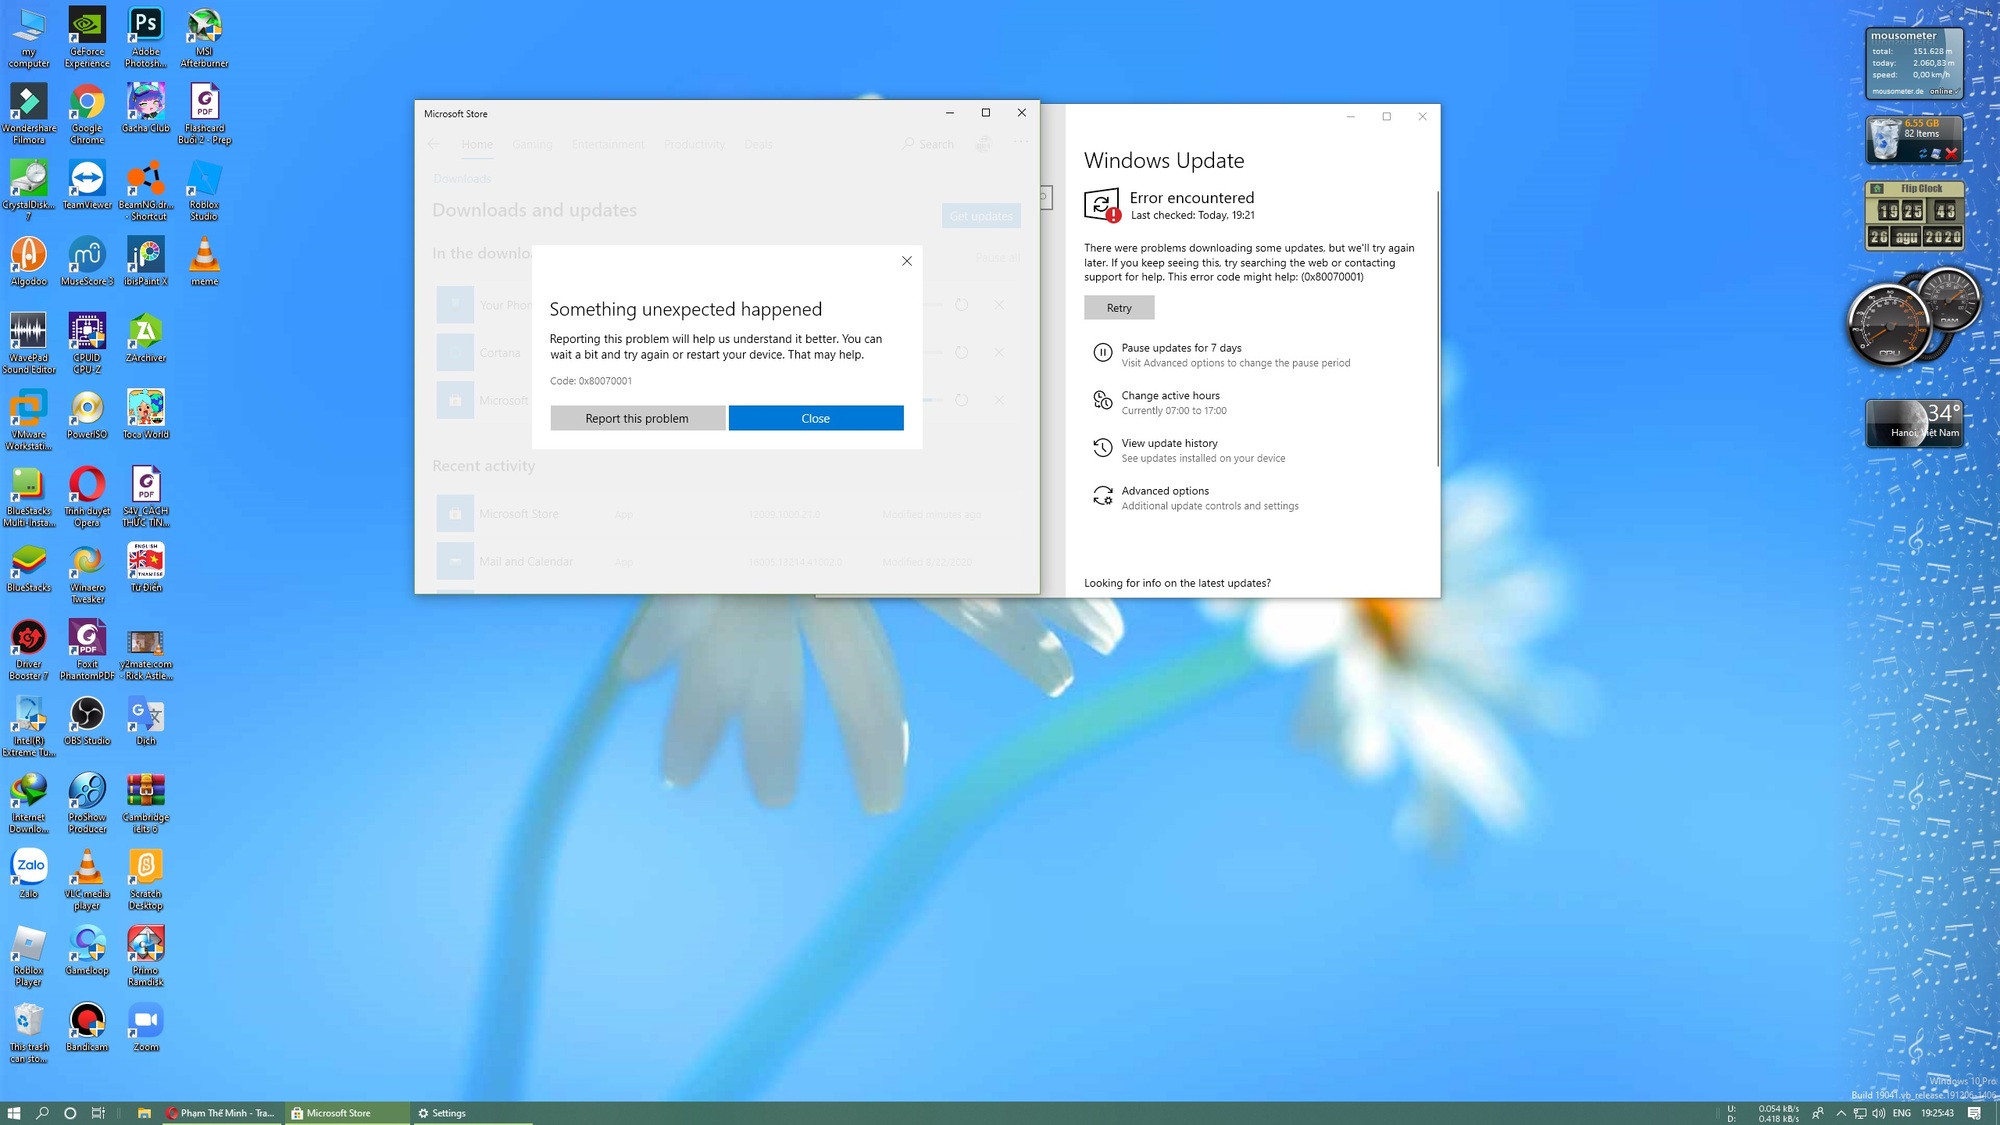Select the Deals tab in Store
The height and width of the screenshot is (1125, 2000).
[x=758, y=144]
